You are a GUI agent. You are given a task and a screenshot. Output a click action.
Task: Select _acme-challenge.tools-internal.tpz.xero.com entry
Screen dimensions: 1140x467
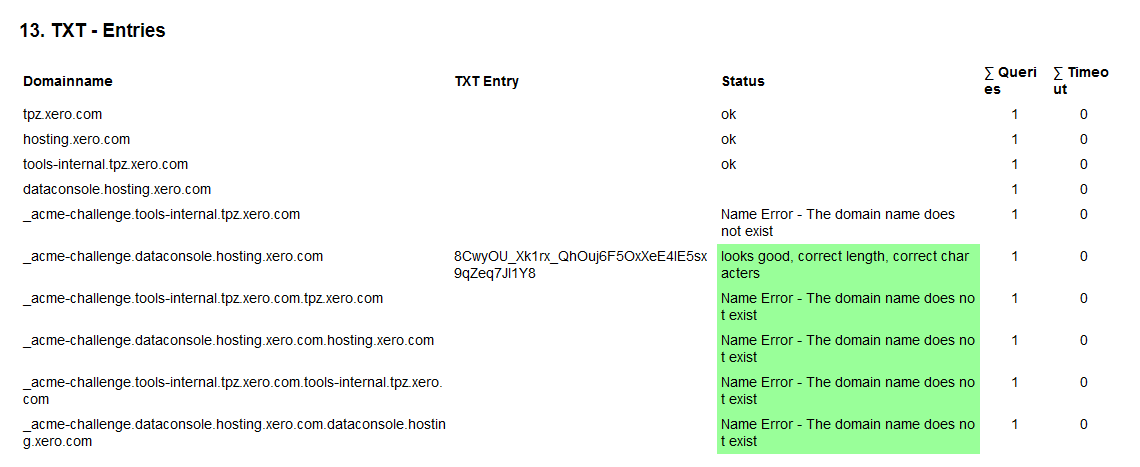coord(161,215)
